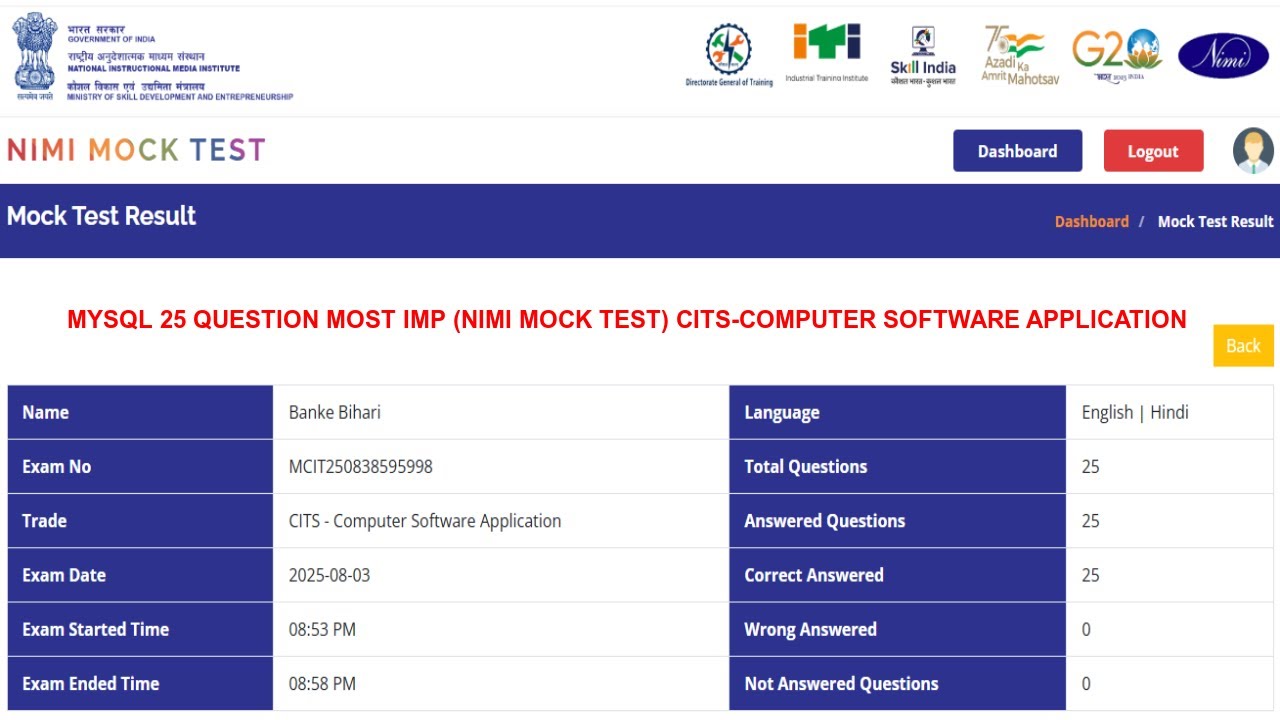1280x720 pixels.
Task: Select the Total Questions value 25
Action: pos(1091,466)
